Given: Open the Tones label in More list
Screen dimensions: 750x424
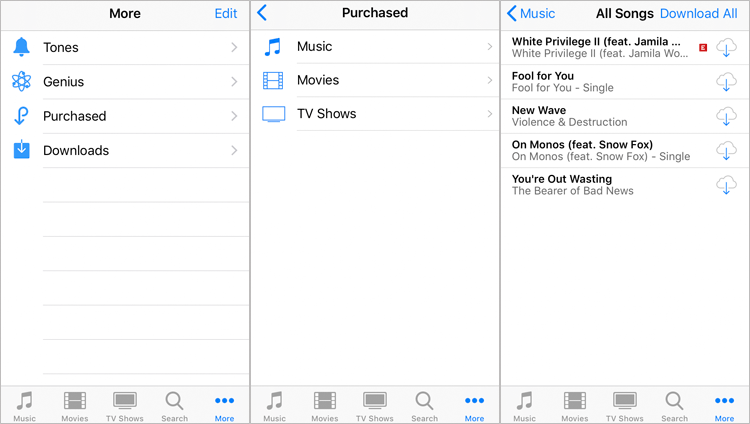Looking at the screenshot, I should [61, 47].
